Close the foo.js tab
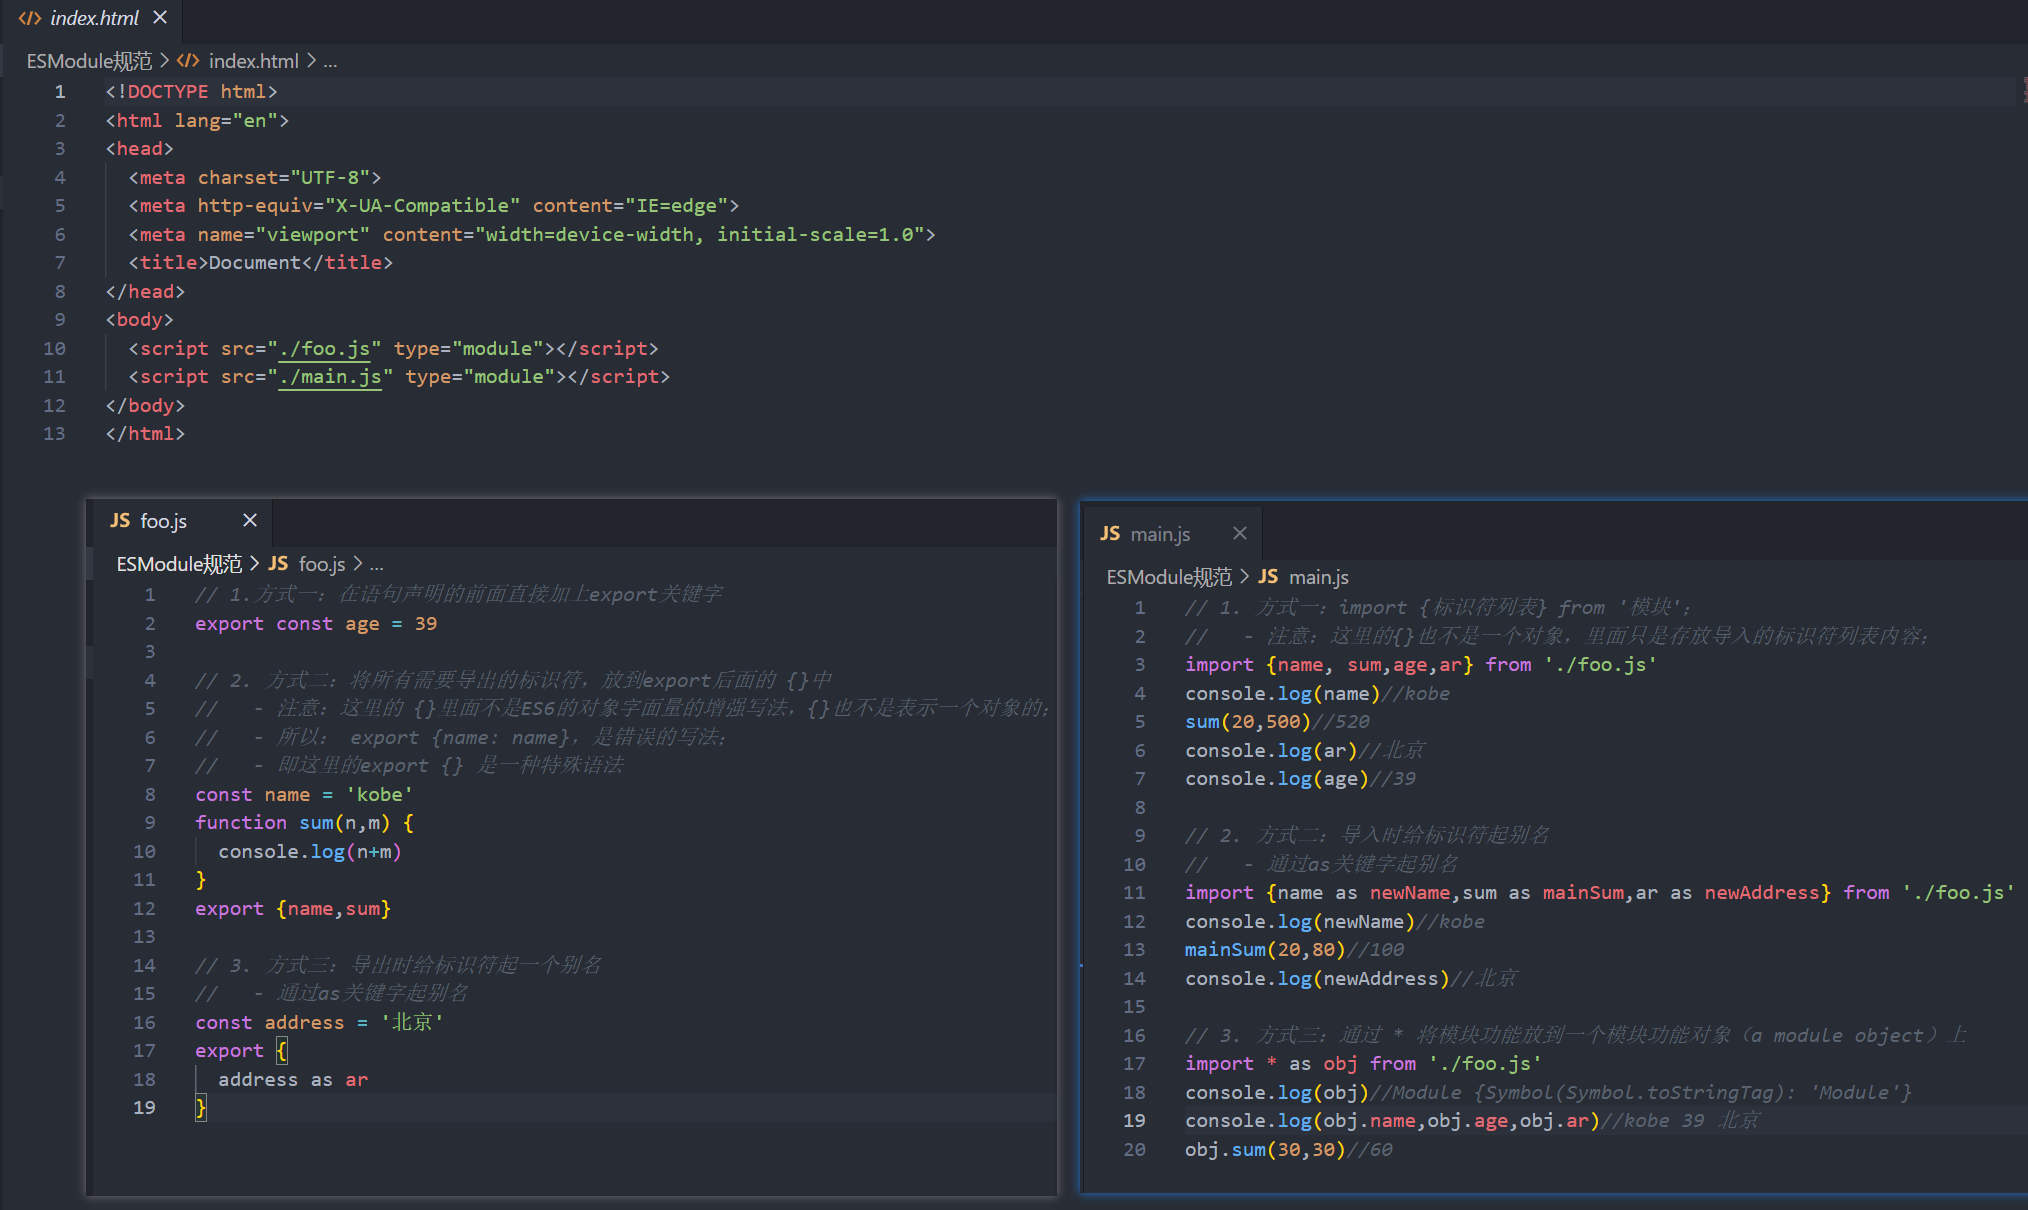Screen dimensions: 2028x1210 [250, 520]
